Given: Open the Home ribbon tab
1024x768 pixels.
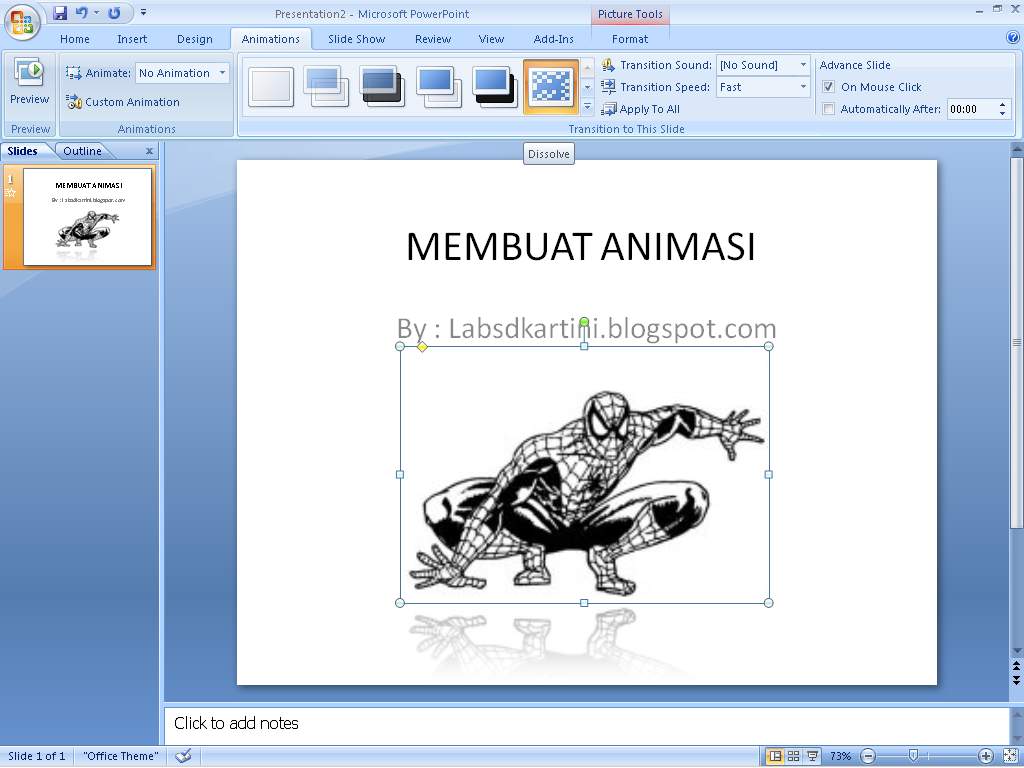Looking at the screenshot, I should (74, 39).
